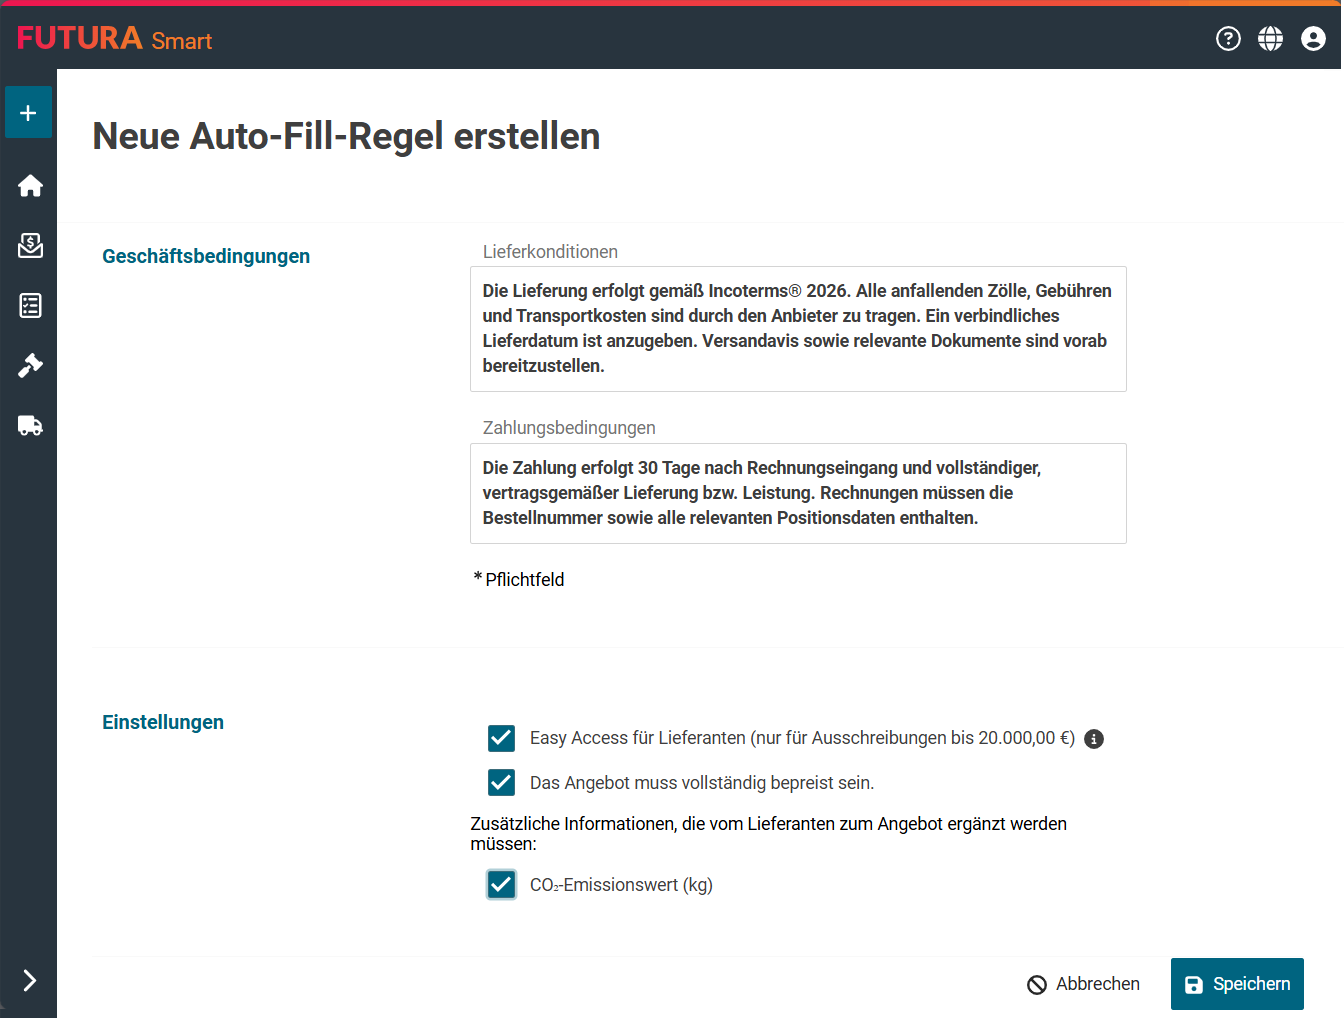Screen dimensions: 1344x1018
Task: Open the checklist icon in sidebar
Action: [x=30, y=306]
